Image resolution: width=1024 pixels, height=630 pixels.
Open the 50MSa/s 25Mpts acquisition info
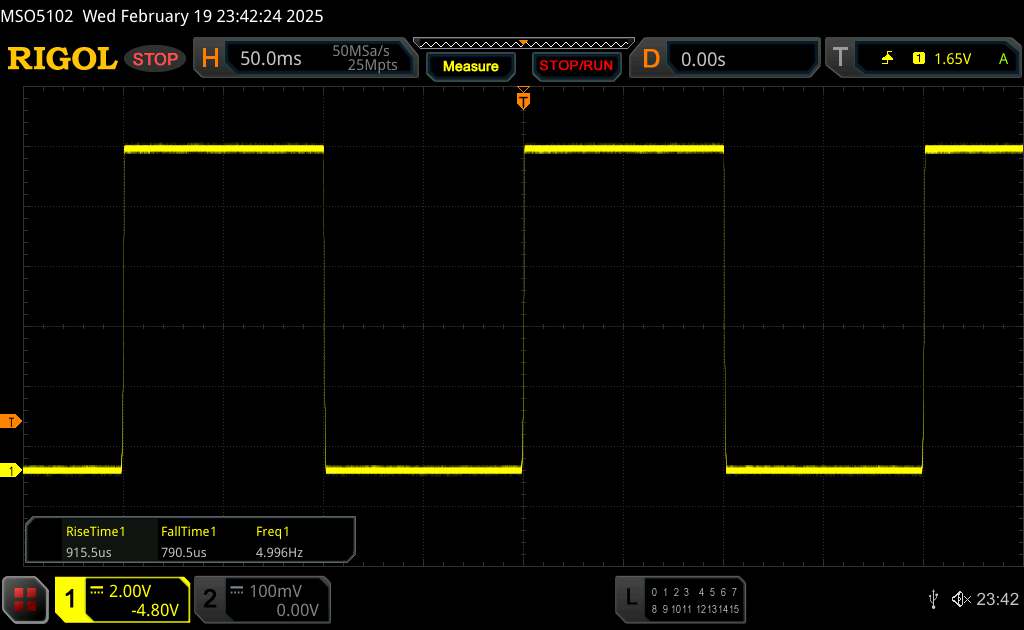pos(364,58)
